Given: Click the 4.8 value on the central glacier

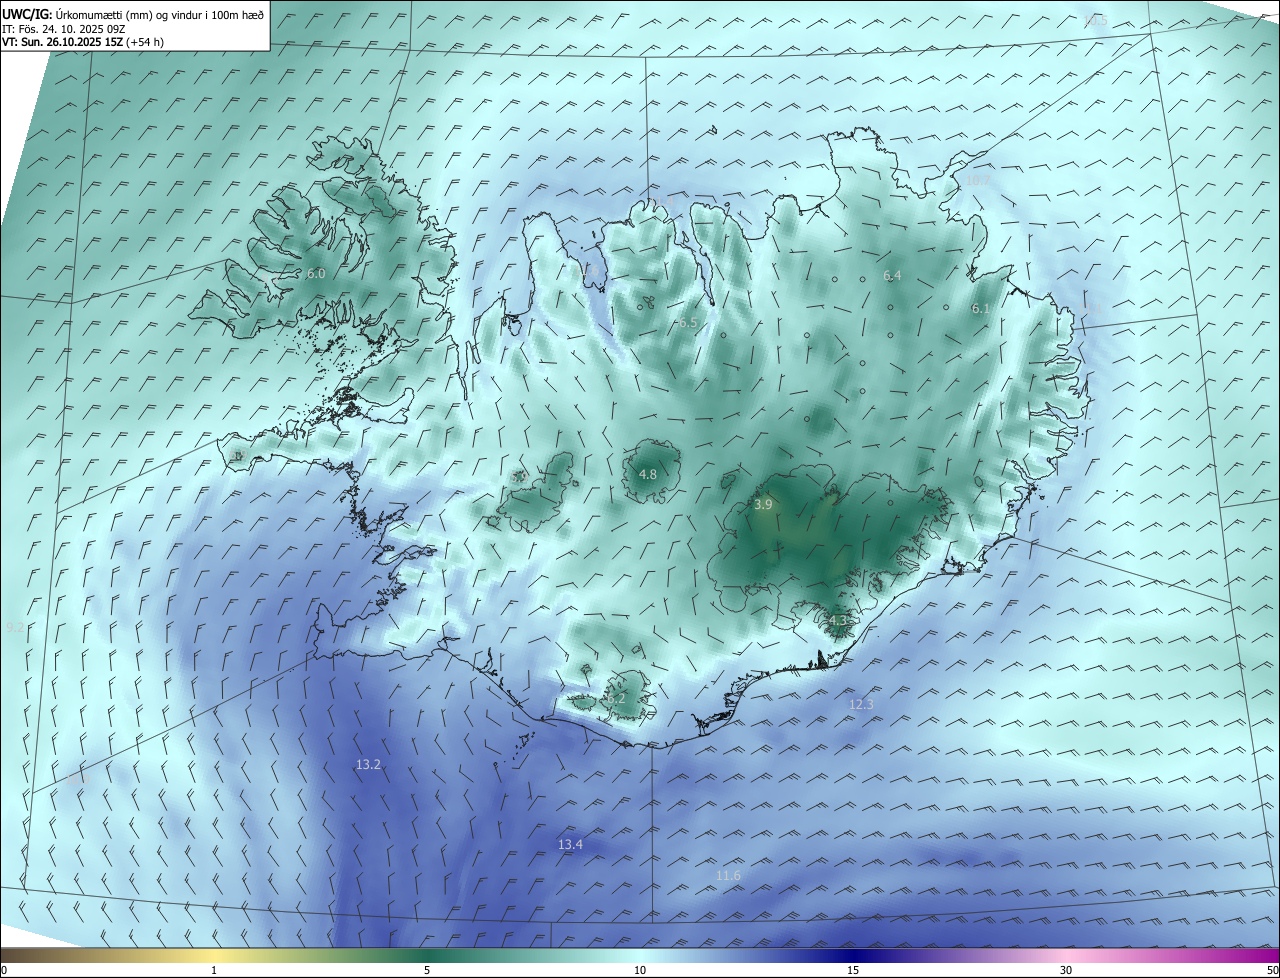Looking at the screenshot, I should [647, 474].
